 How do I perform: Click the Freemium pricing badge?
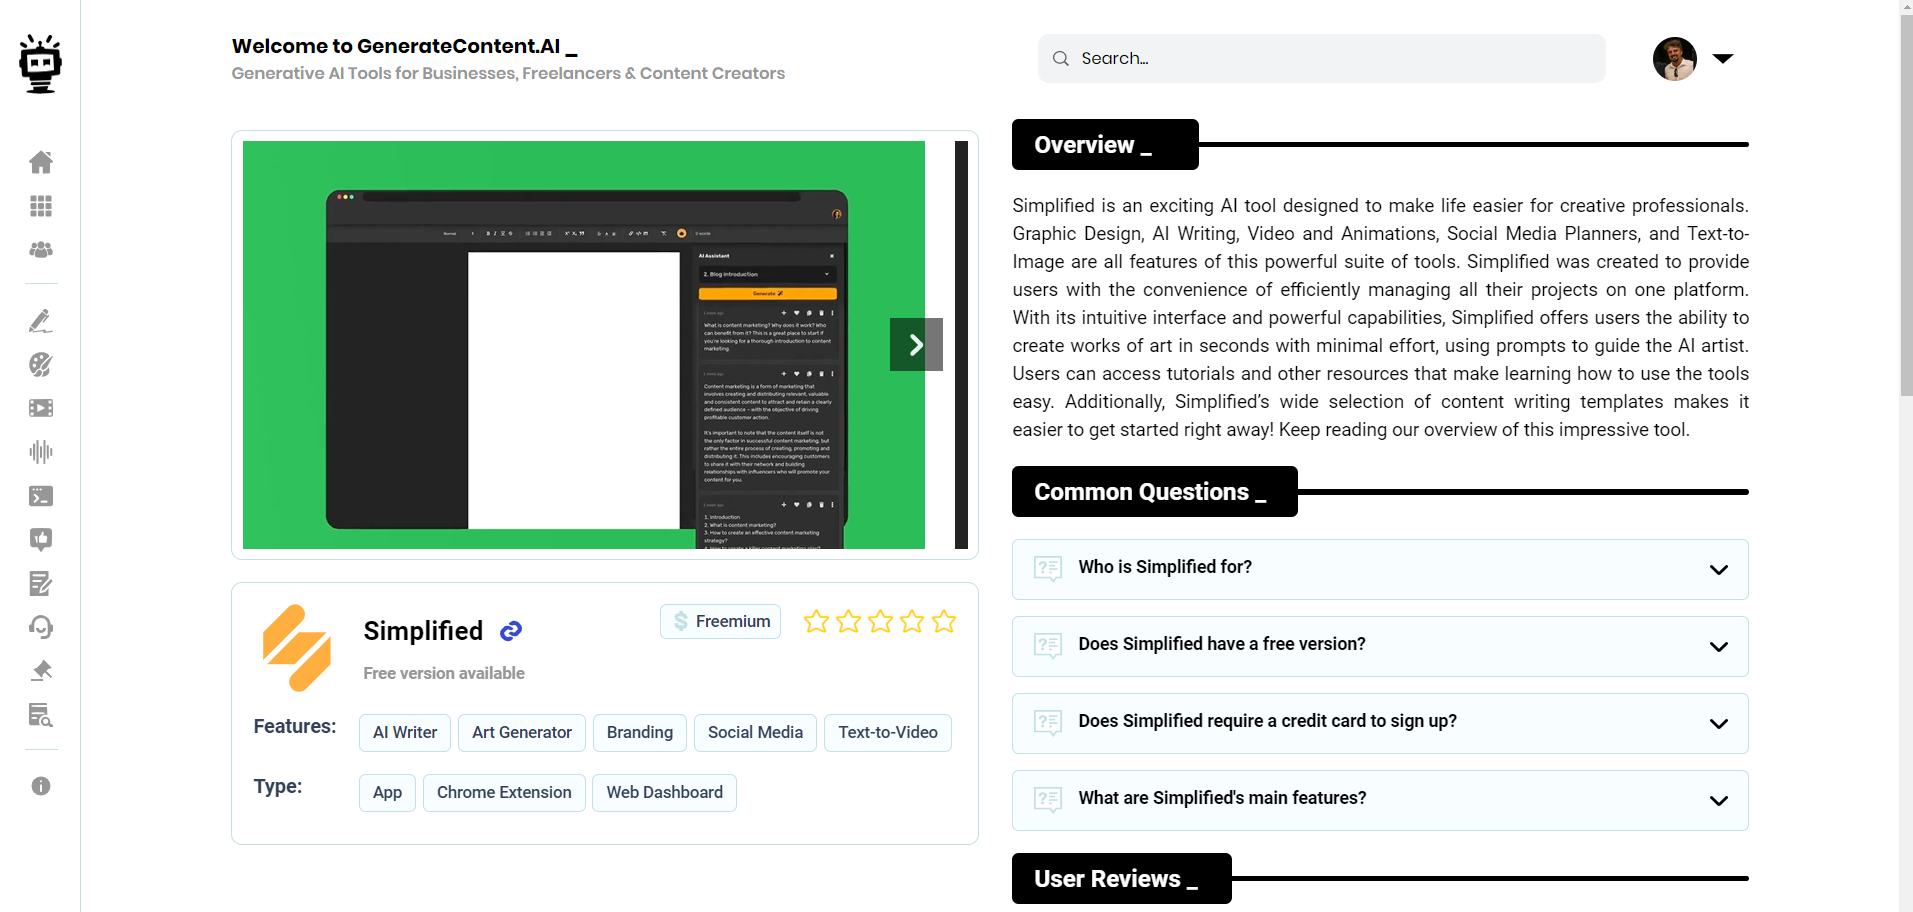tap(720, 621)
